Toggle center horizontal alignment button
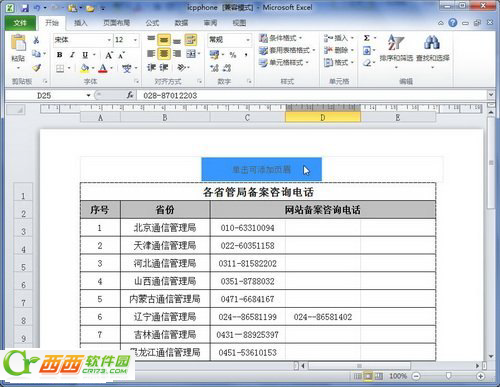This screenshot has height=387, width=500. click(163, 54)
